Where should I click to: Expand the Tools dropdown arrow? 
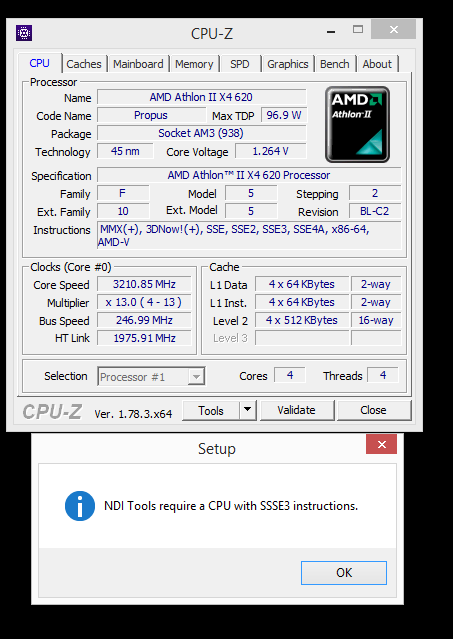tap(248, 410)
